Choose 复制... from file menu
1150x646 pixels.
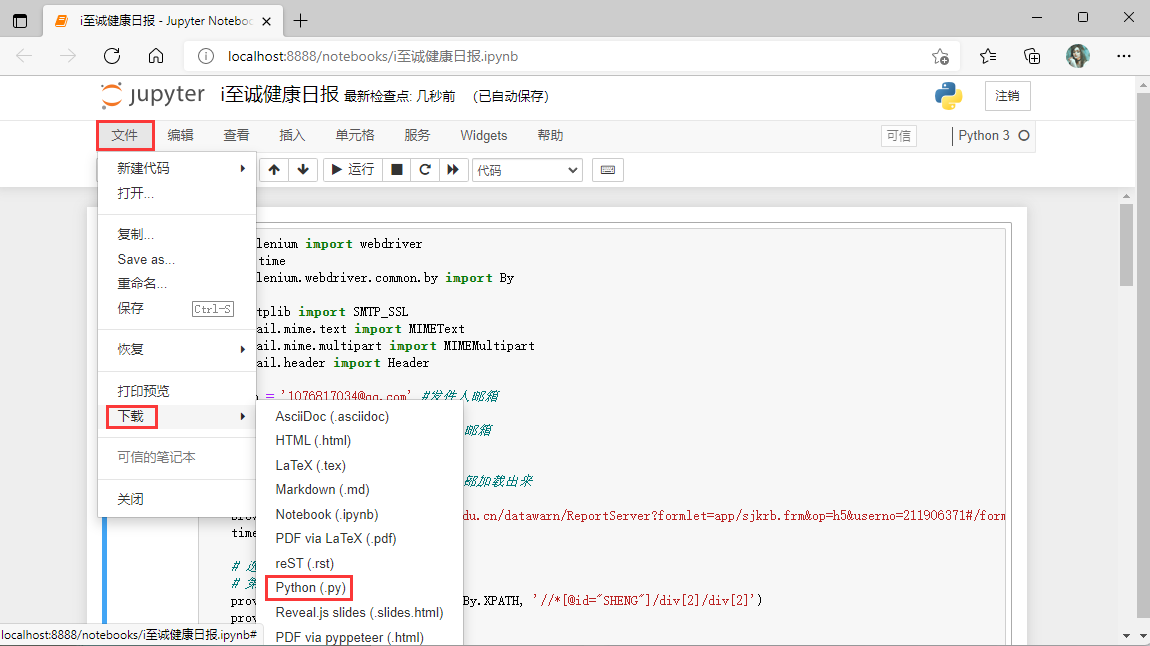[177, 235]
